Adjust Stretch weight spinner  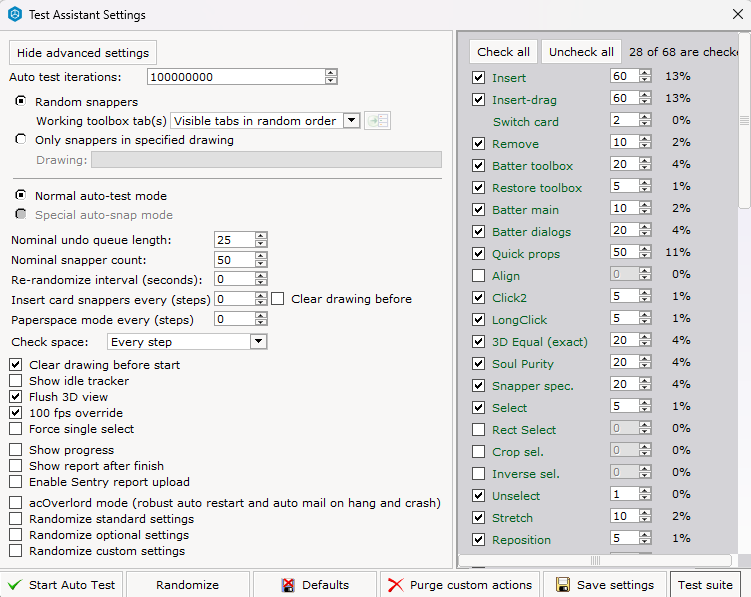[645, 516]
